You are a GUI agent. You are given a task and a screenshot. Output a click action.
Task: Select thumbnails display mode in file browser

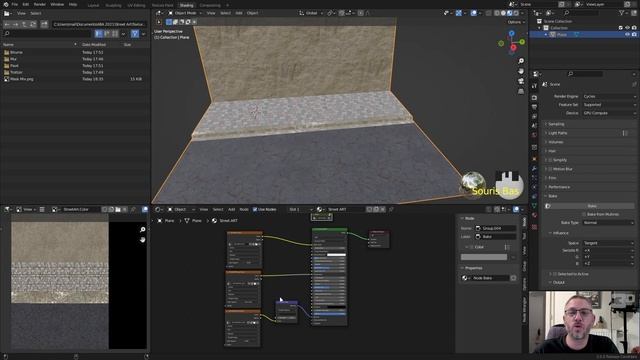click(115, 34)
